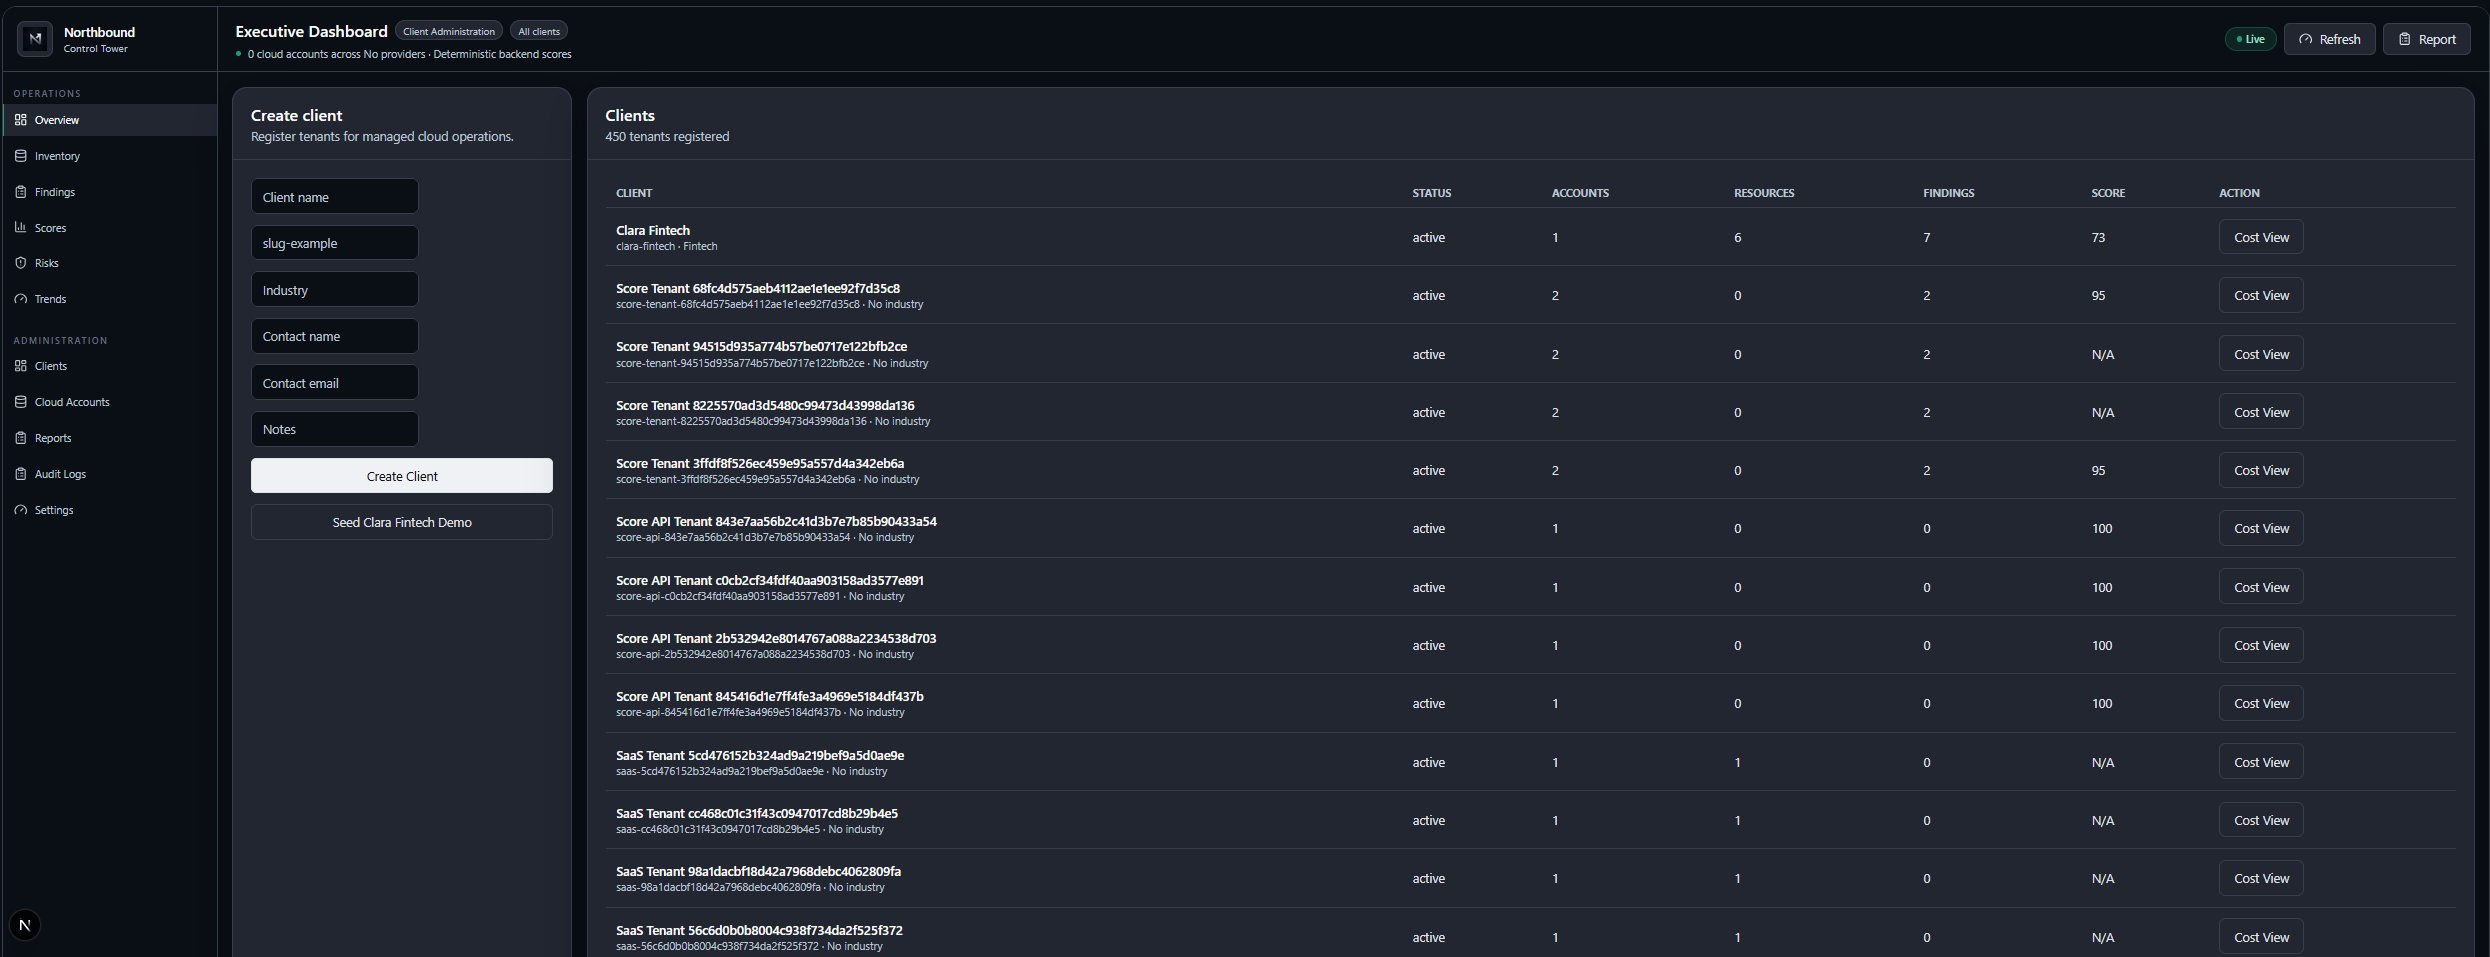Open Cost View for Score Tenant 94515d935a77

pyautogui.click(x=2260, y=354)
